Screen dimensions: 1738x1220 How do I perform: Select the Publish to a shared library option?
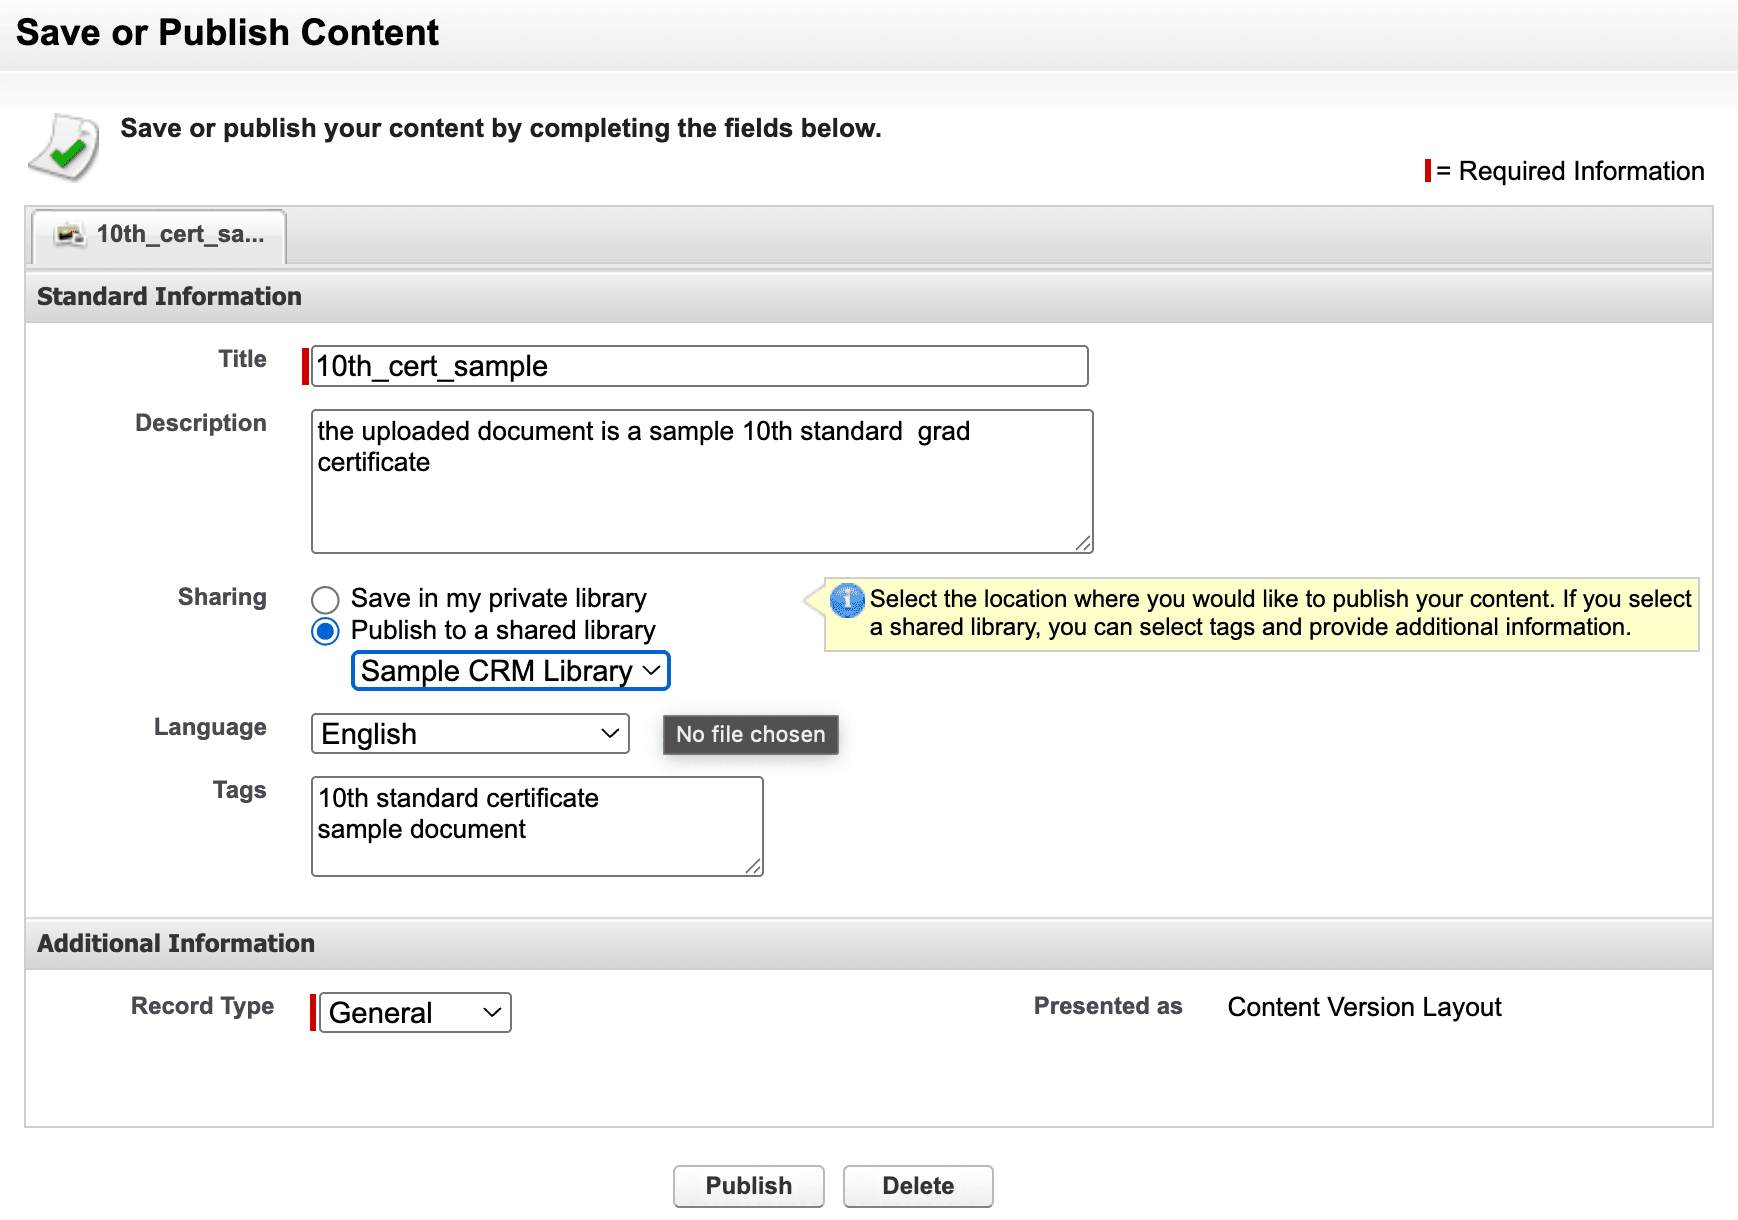pyautogui.click(x=324, y=631)
